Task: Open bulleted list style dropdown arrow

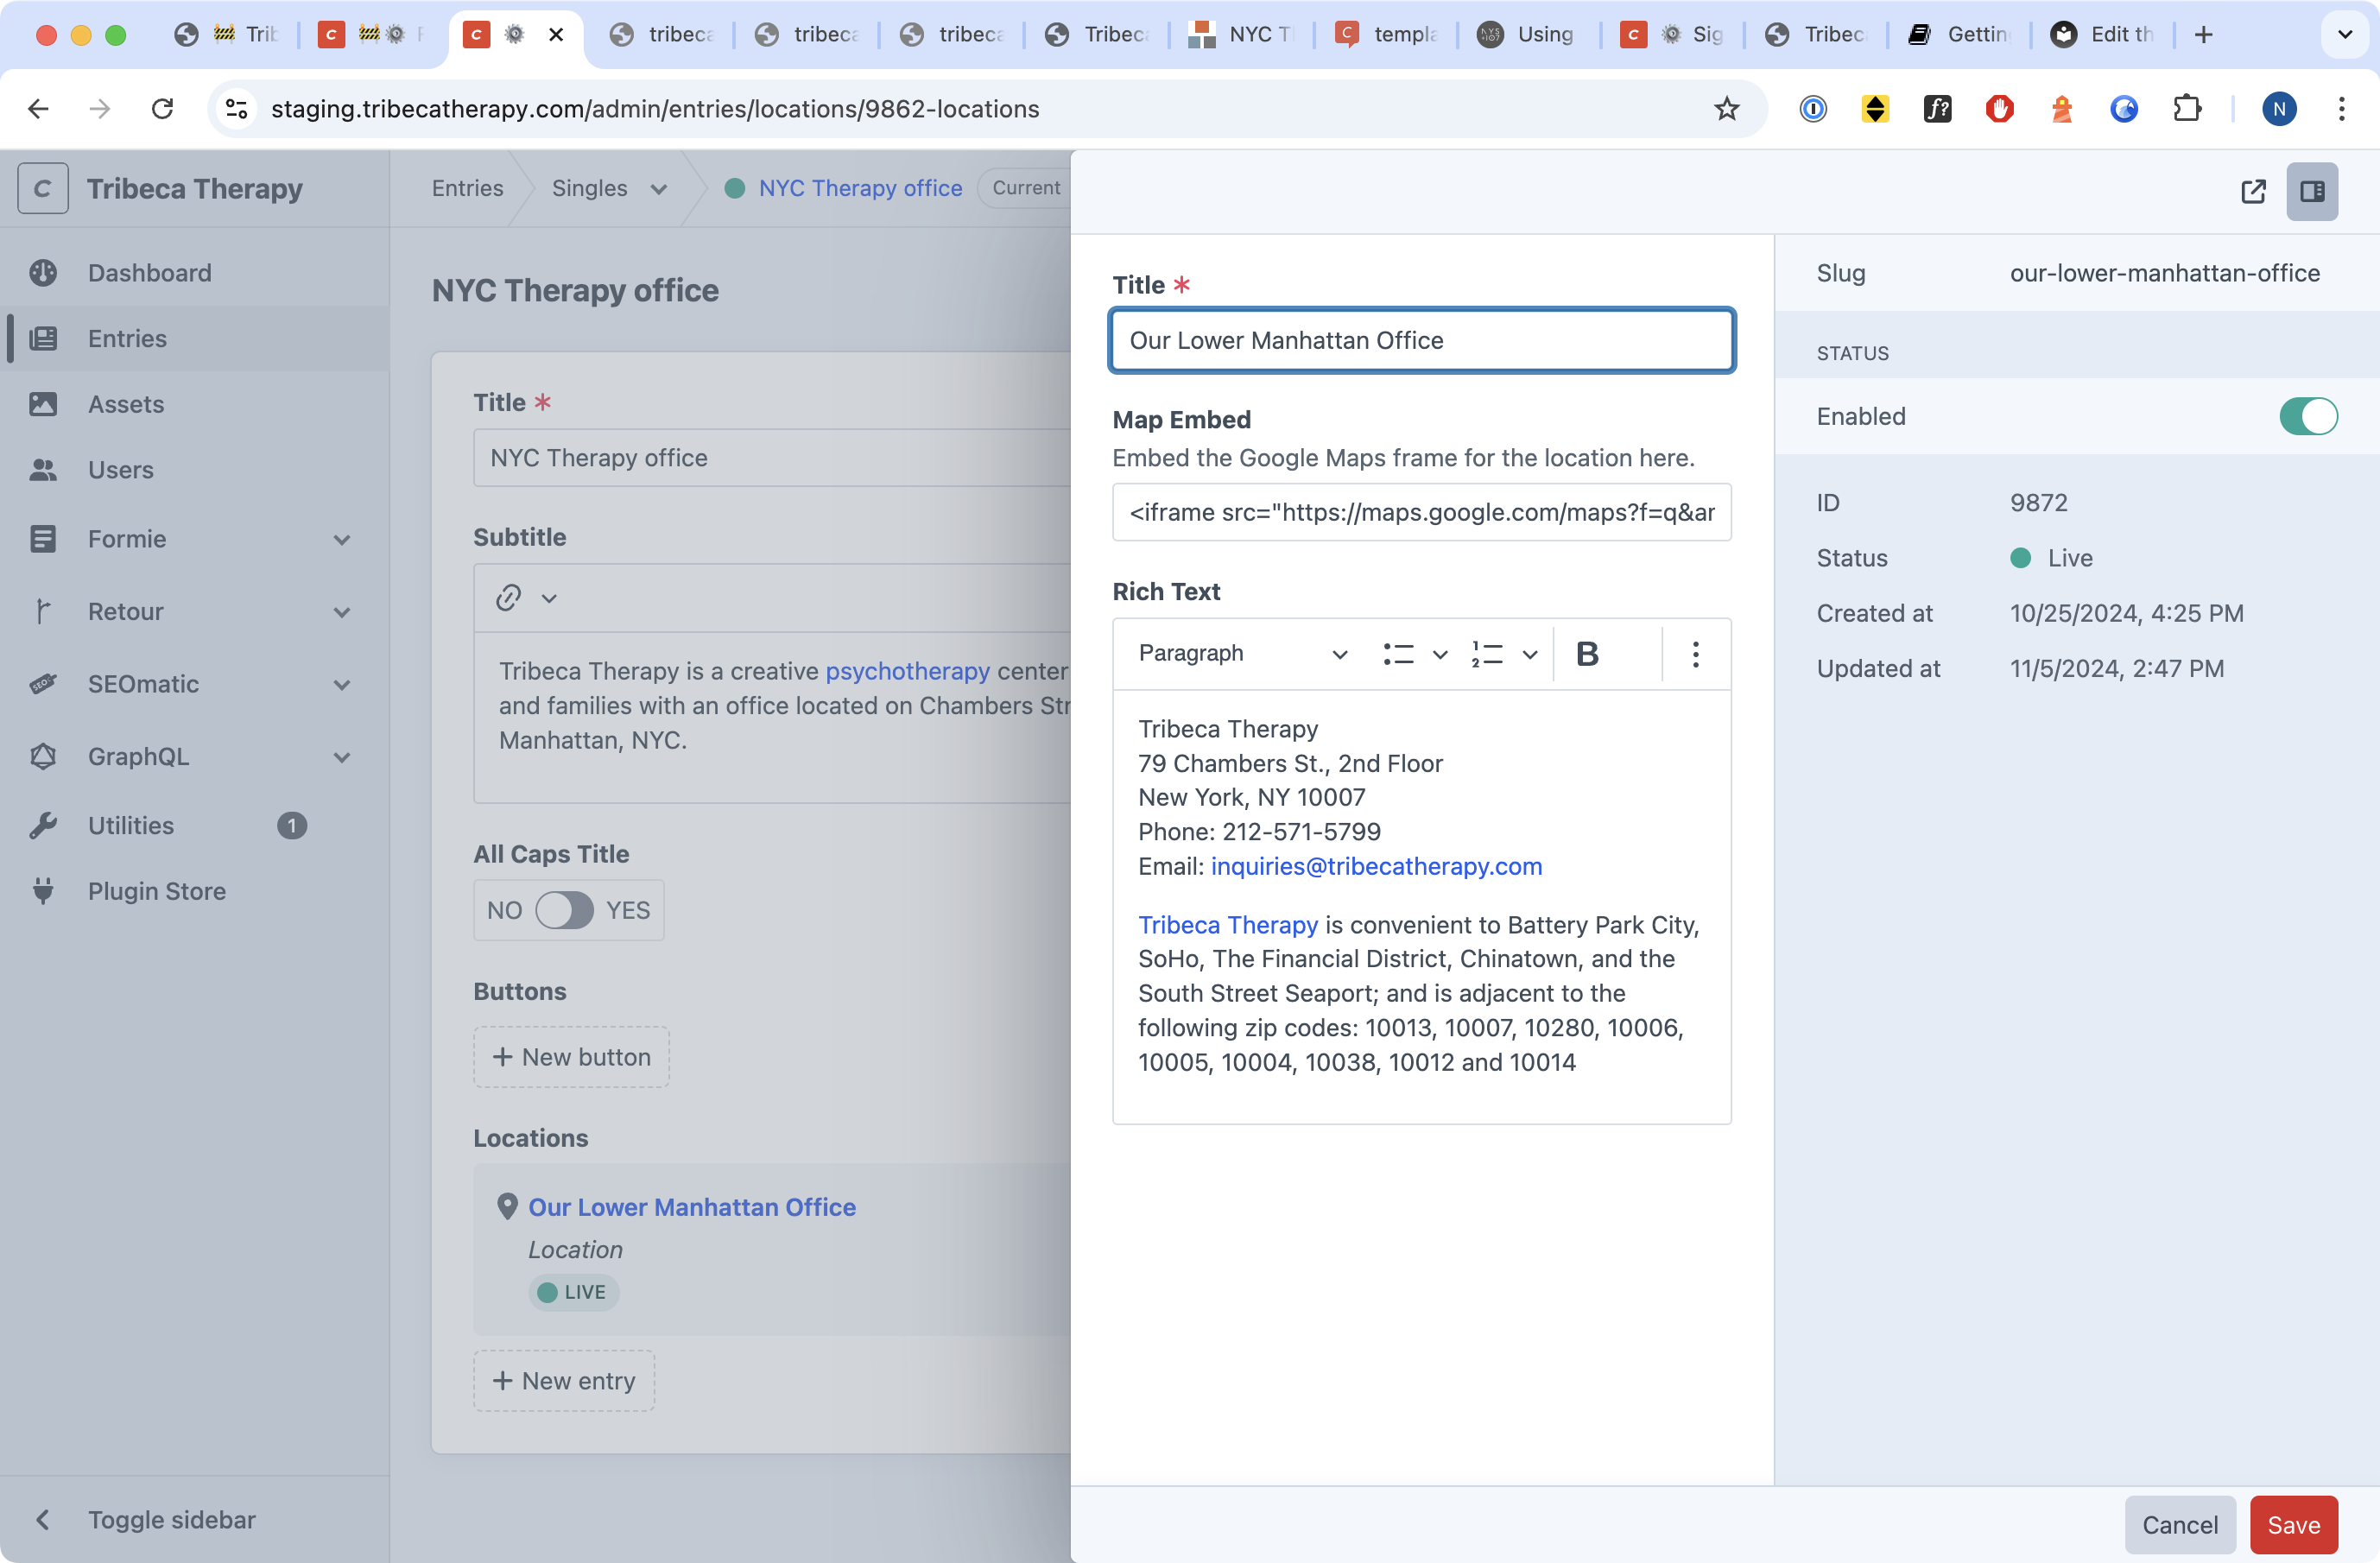Action: 1439,655
